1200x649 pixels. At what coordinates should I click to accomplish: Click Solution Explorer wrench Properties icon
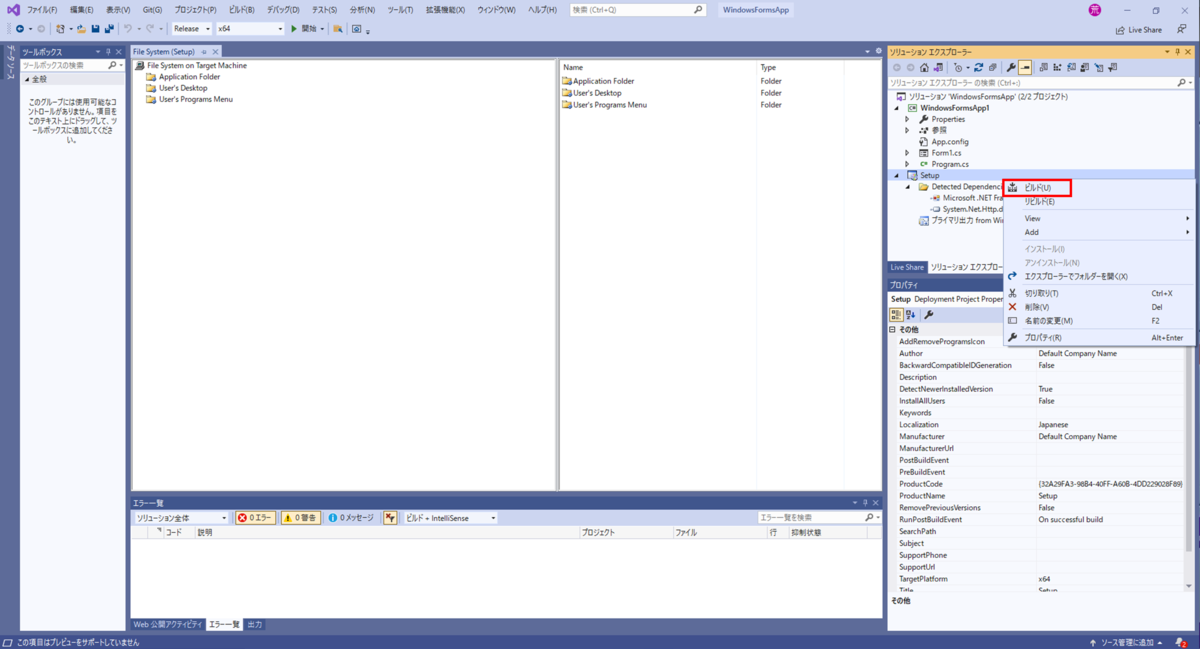(1011, 67)
